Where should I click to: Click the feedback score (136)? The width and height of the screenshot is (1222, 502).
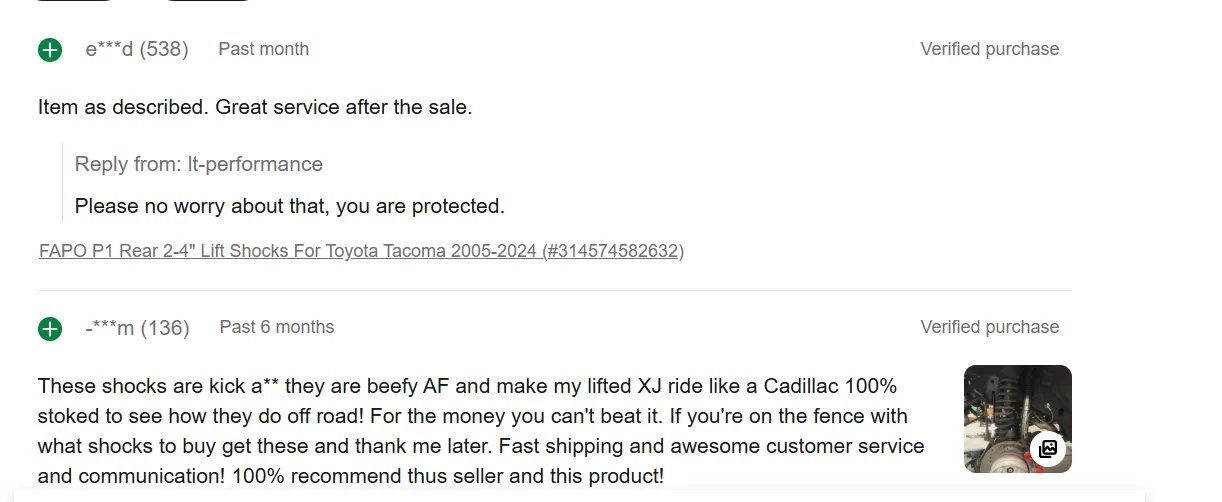(x=165, y=328)
